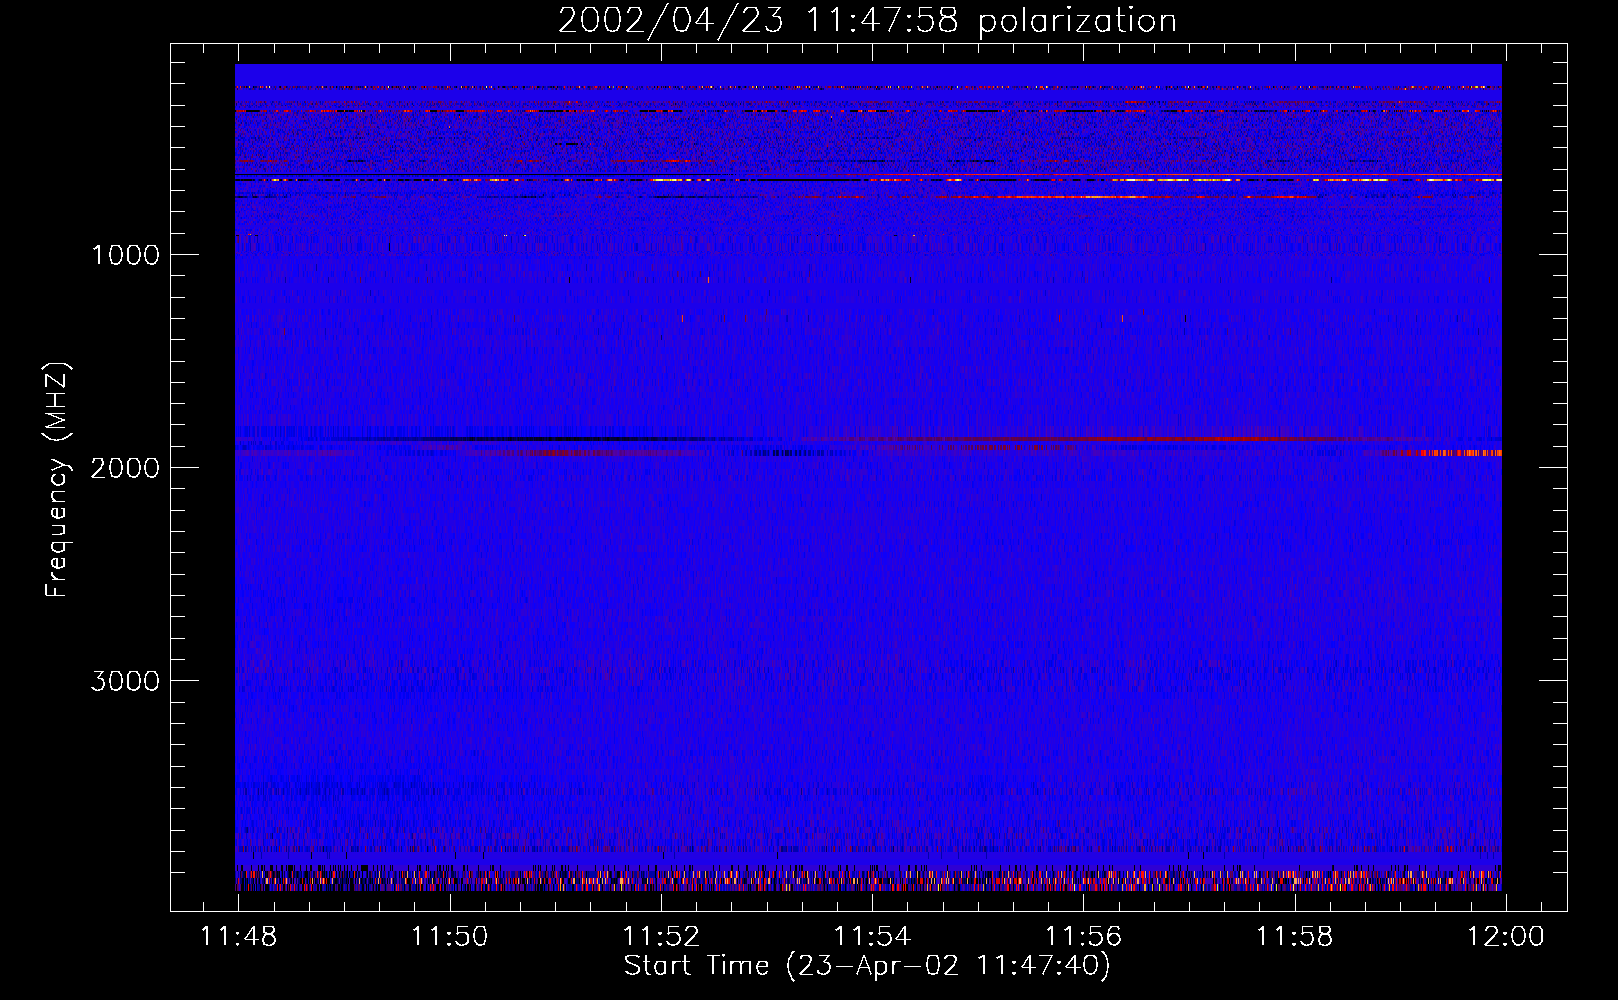Click the 11:52 time tick label
Image resolution: width=1618 pixels, height=1000 pixels.
pyautogui.click(x=661, y=937)
